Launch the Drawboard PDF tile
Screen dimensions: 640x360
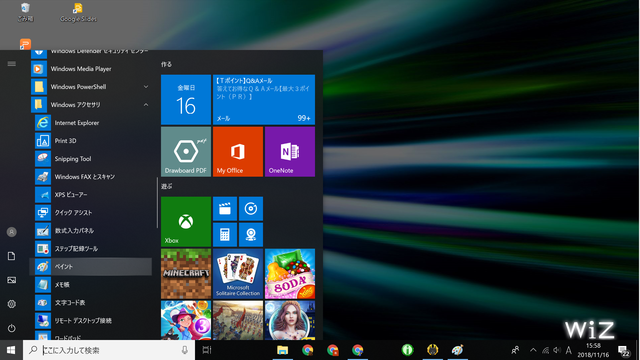186,151
